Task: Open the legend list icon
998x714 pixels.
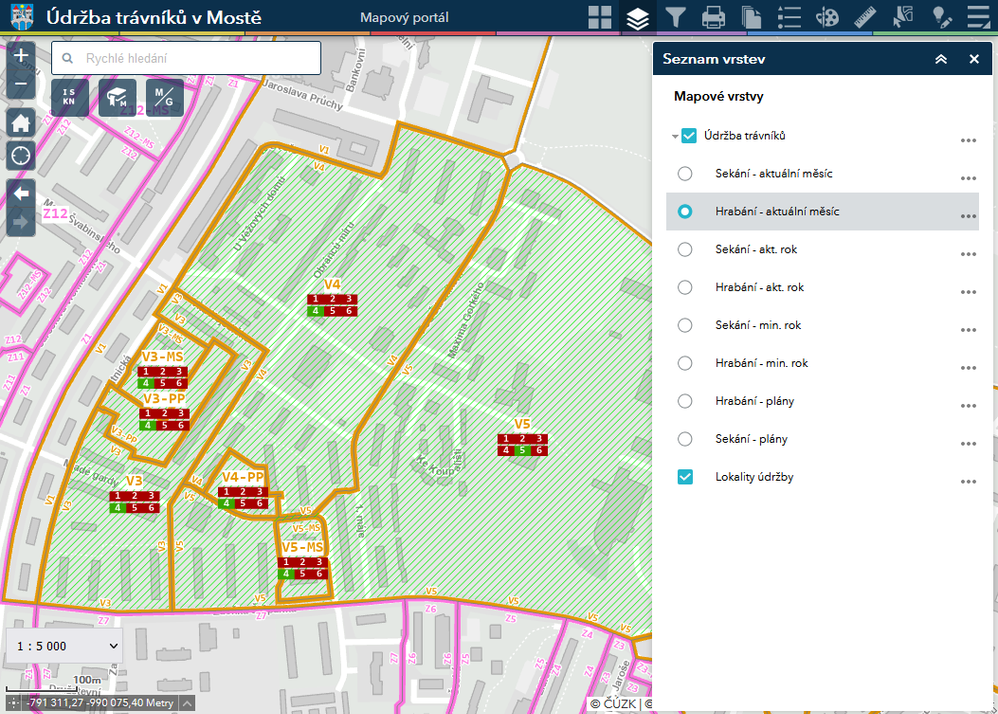Action: 790,17
